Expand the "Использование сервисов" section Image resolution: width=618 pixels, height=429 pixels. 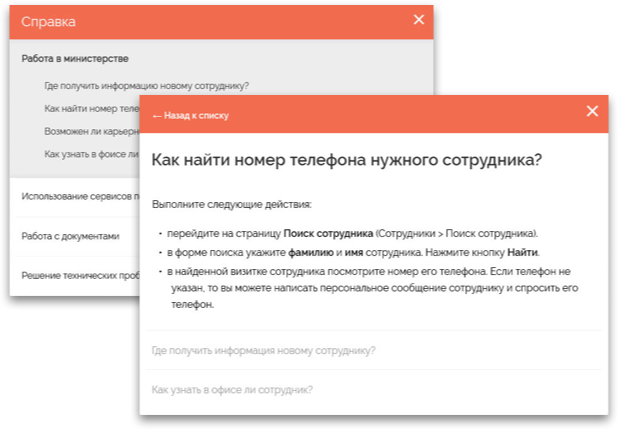pos(80,195)
